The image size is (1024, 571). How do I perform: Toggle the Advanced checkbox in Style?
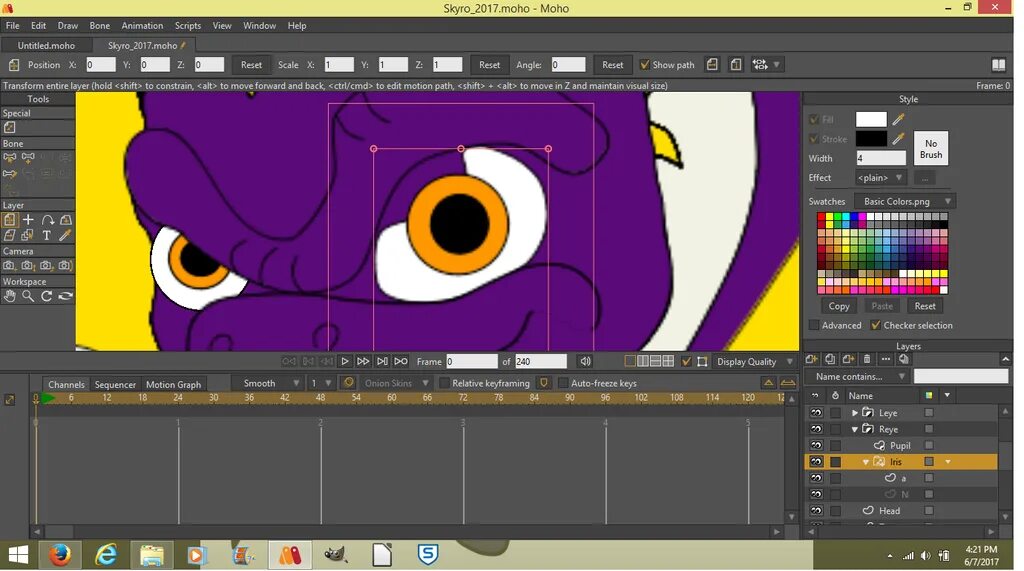click(x=814, y=325)
